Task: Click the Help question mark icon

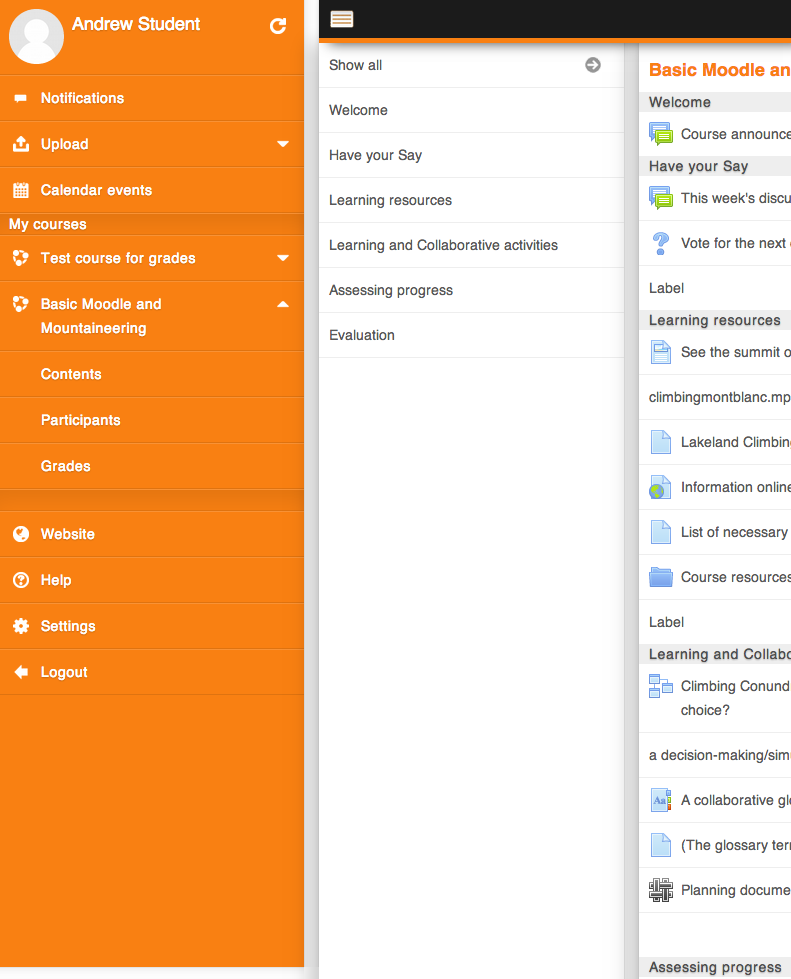Action: (x=21, y=580)
